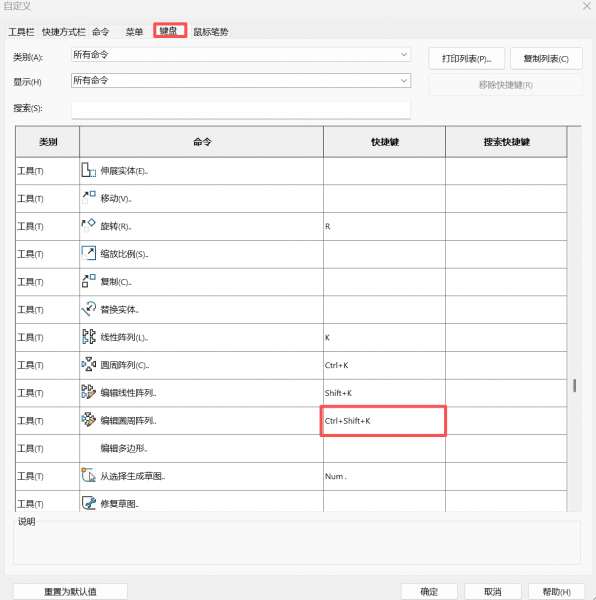Click the 移动(V) command text

(116, 198)
